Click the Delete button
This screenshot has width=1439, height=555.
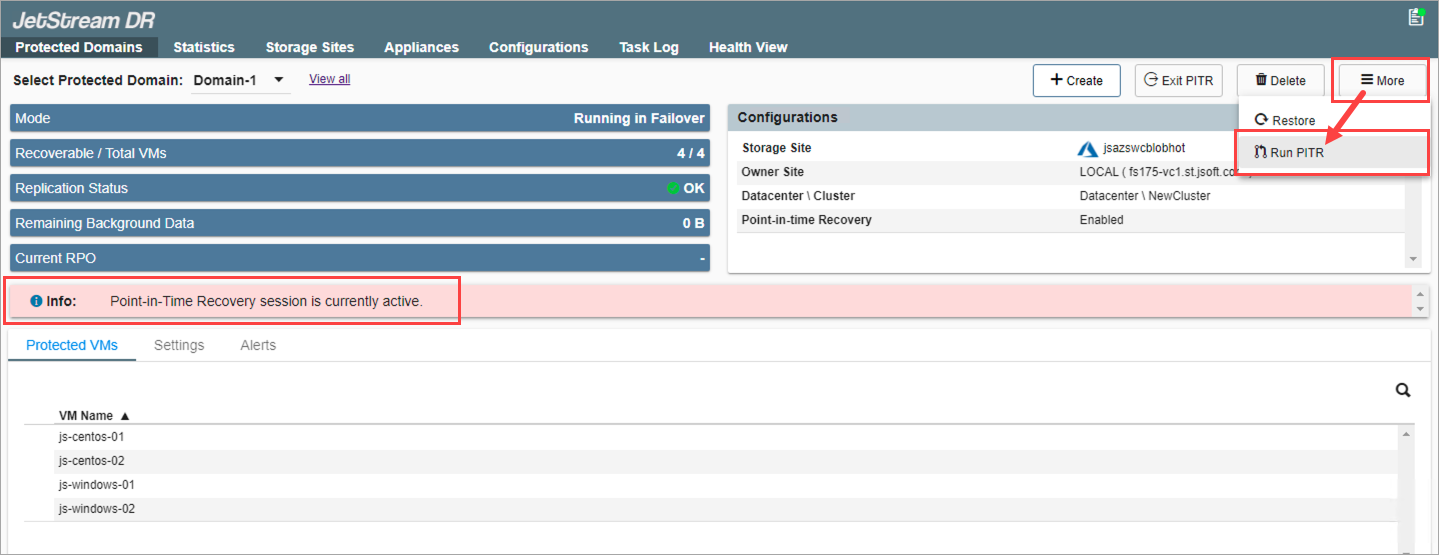(x=1280, y=80)
